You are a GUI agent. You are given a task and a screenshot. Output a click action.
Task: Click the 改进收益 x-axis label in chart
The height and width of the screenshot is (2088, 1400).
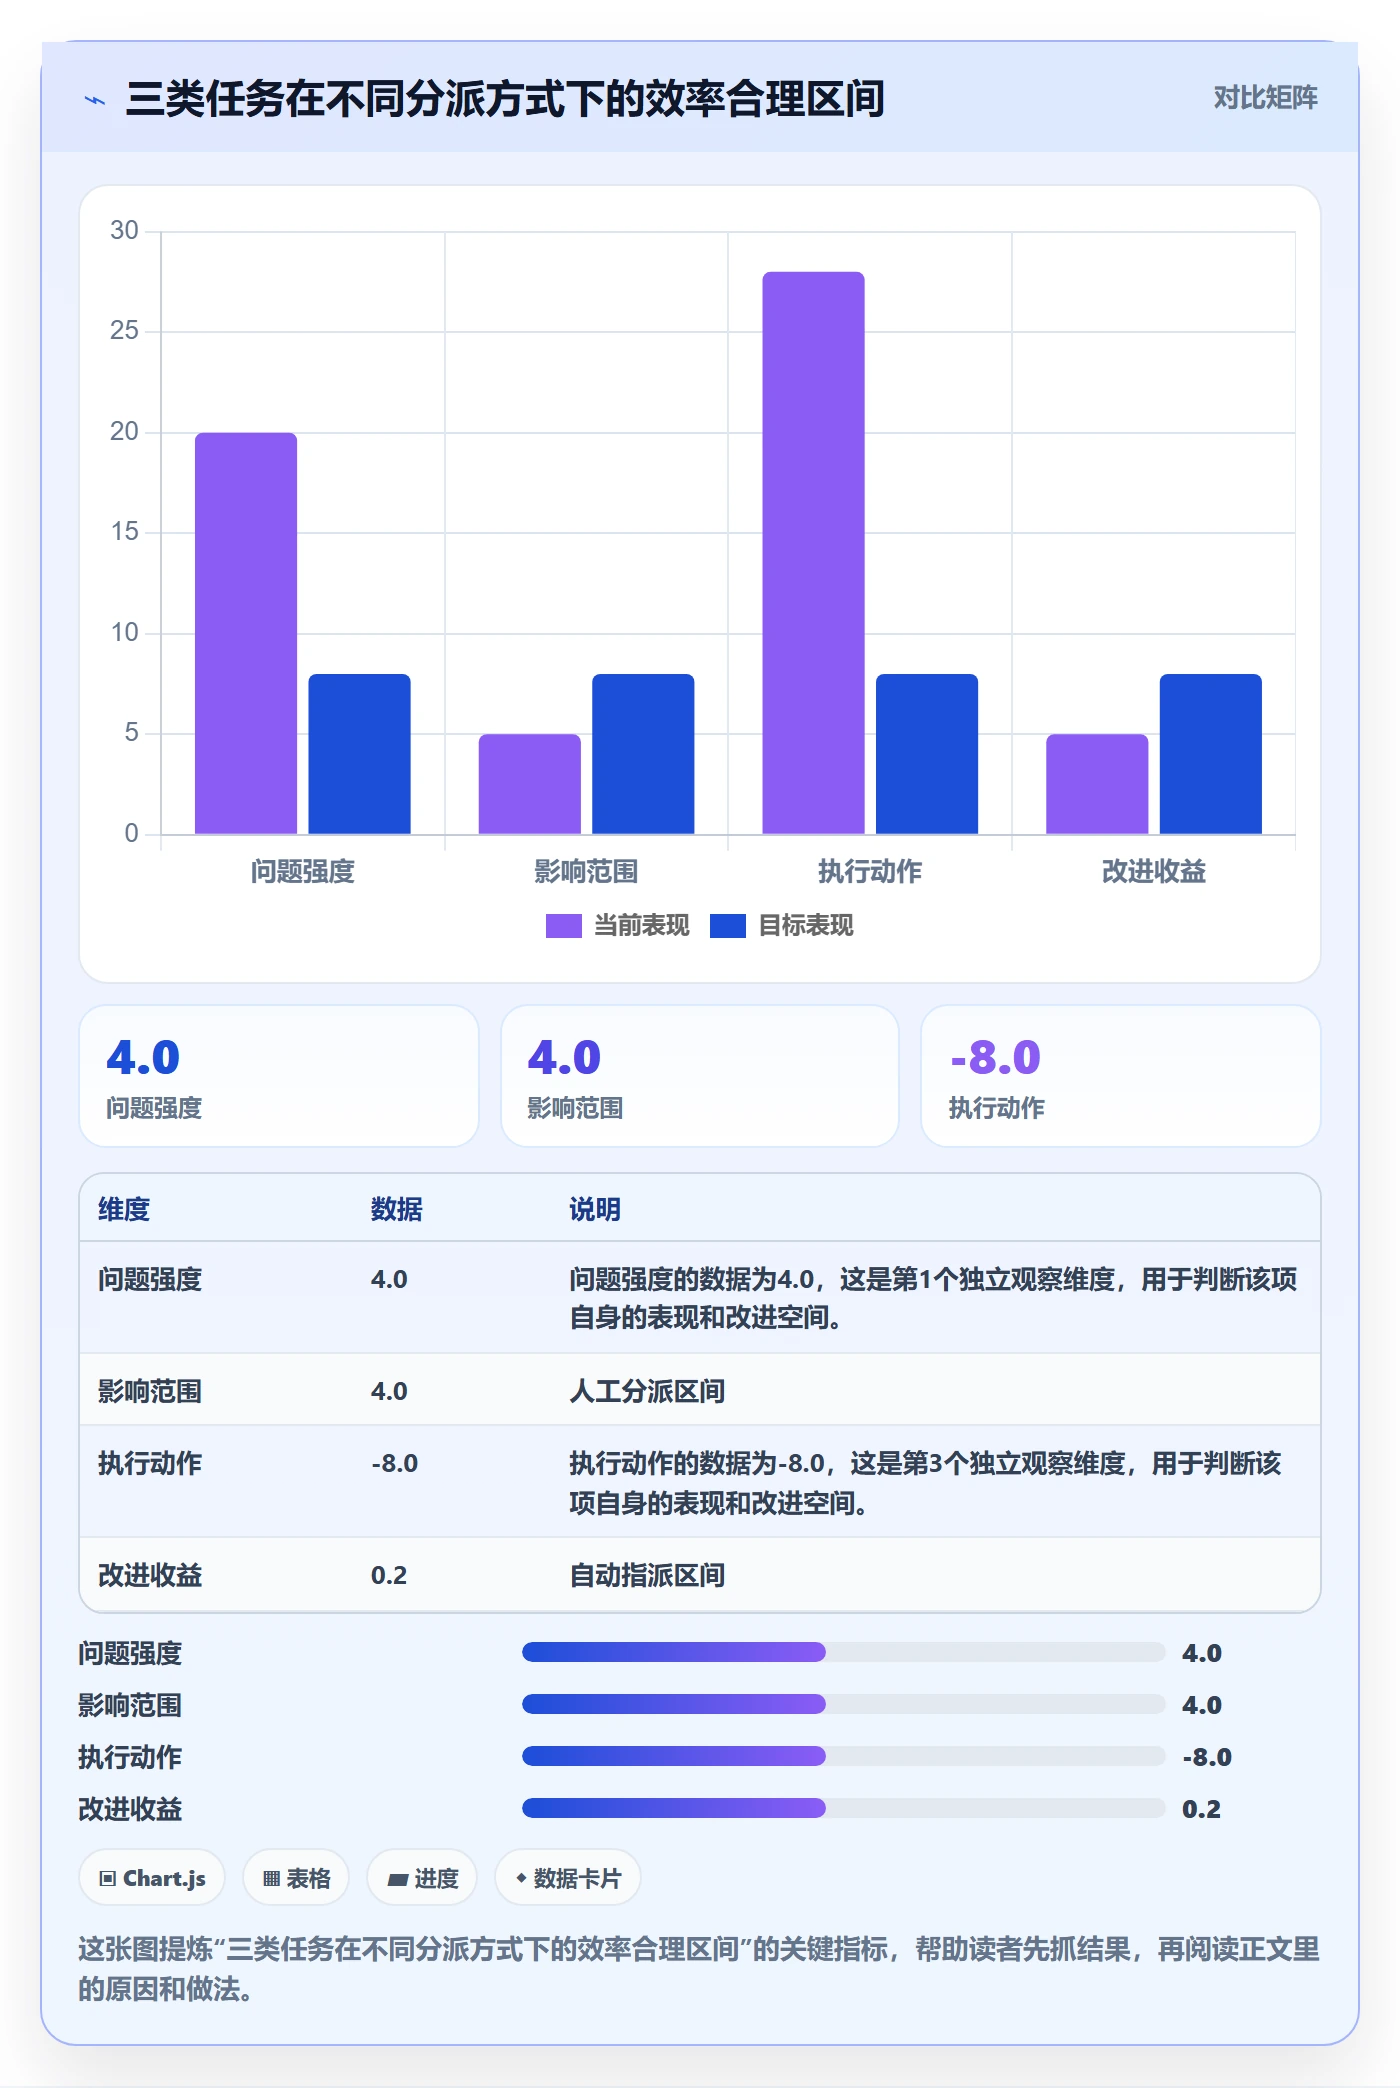click(1154, 871)
